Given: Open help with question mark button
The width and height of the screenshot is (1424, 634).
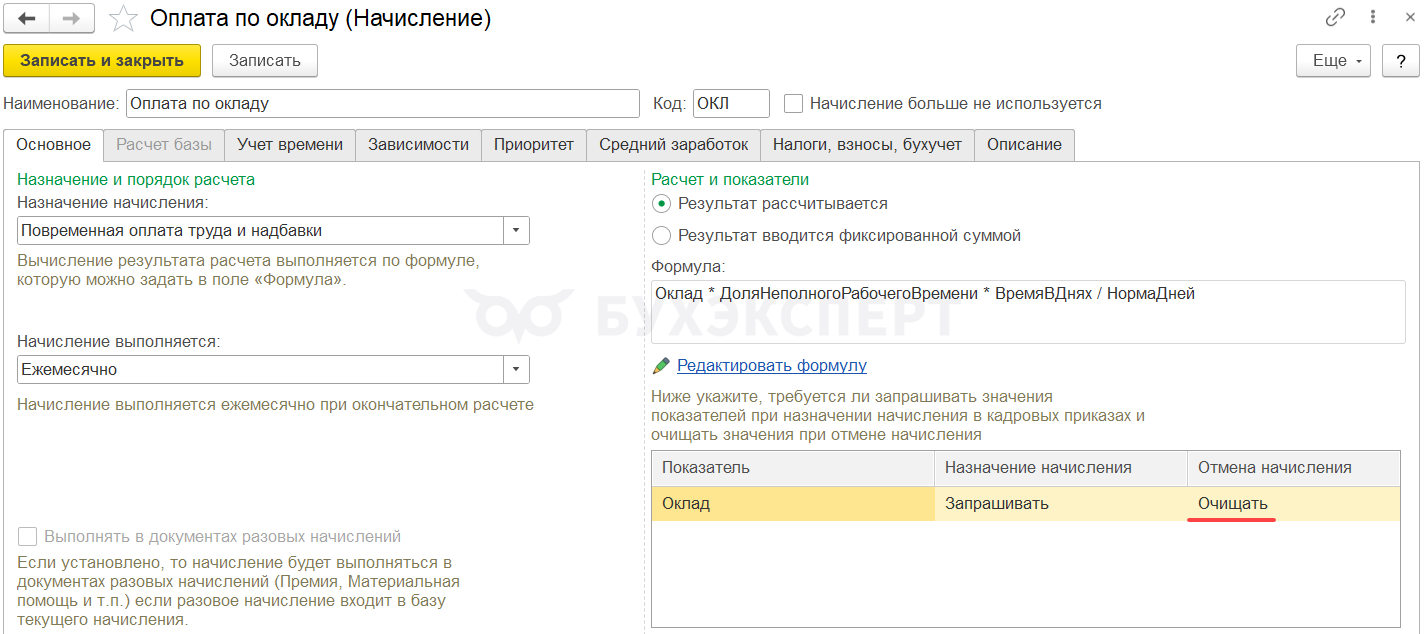Looking at the screenshot, I should pos(1401,61).
